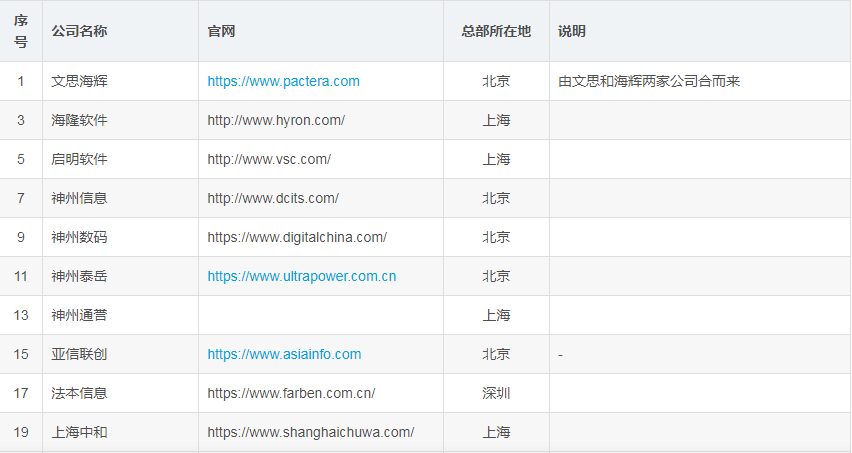Click the digitalchina.com URL text
This screenshot has width=852, height=453.
(297, 237)
